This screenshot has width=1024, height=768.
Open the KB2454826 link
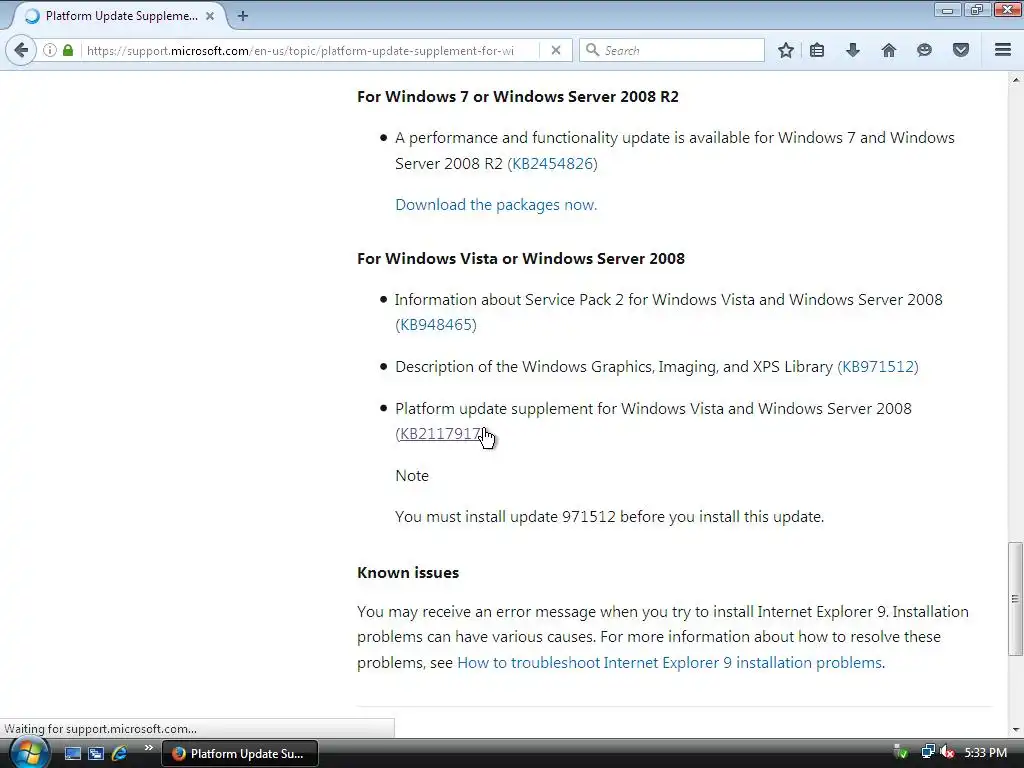click(x=552, y=163)
